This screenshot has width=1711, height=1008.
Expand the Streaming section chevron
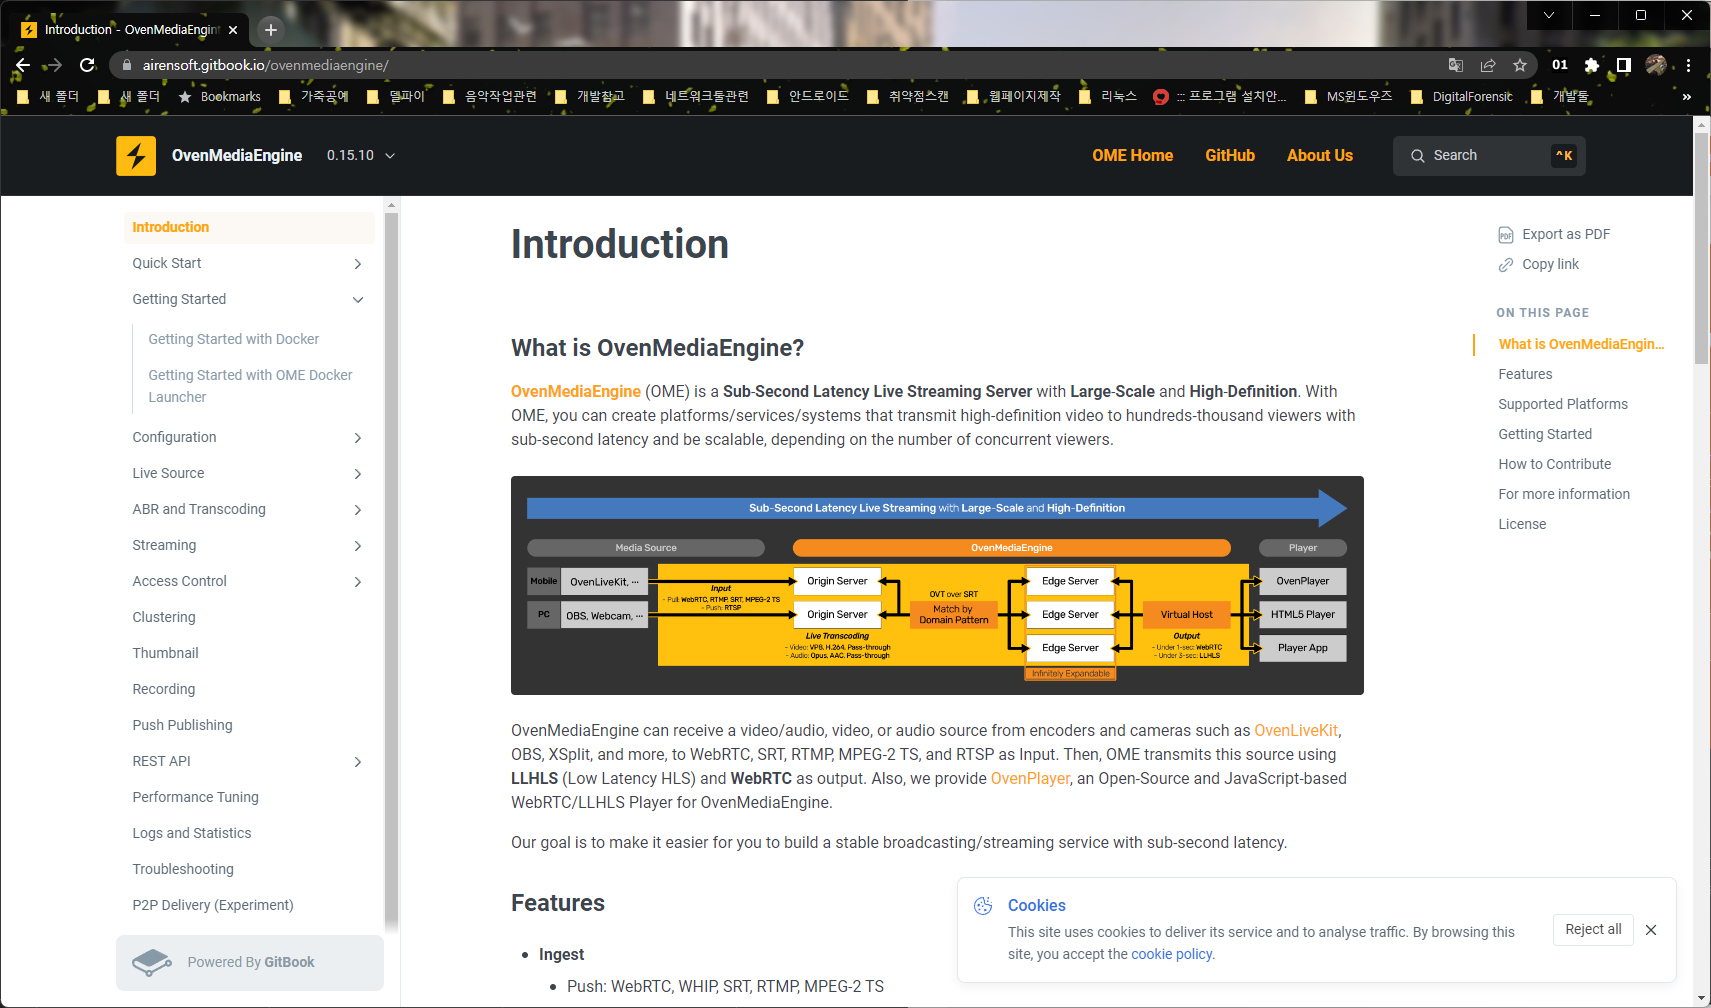pos(358,546)
